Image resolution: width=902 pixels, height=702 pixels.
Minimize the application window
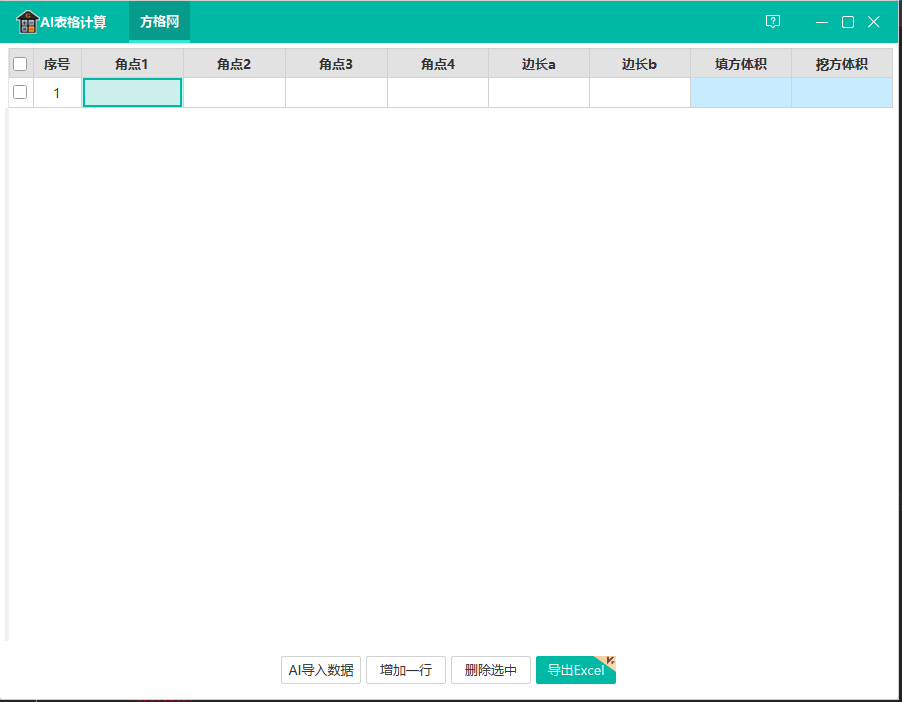tap(822, 22)
